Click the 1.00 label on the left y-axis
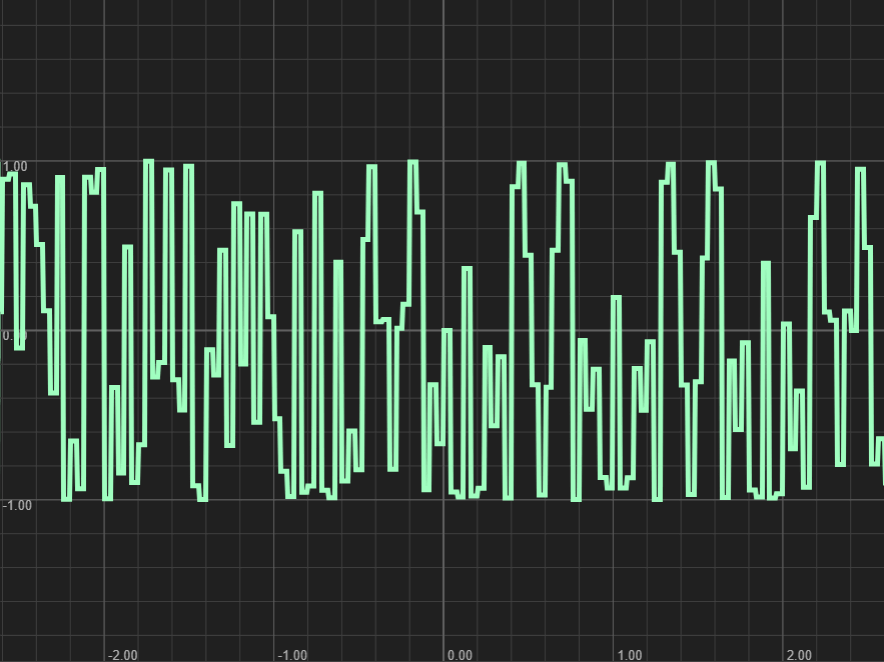Viewport: 884px width, 662px height. click(x=15, y=166)
